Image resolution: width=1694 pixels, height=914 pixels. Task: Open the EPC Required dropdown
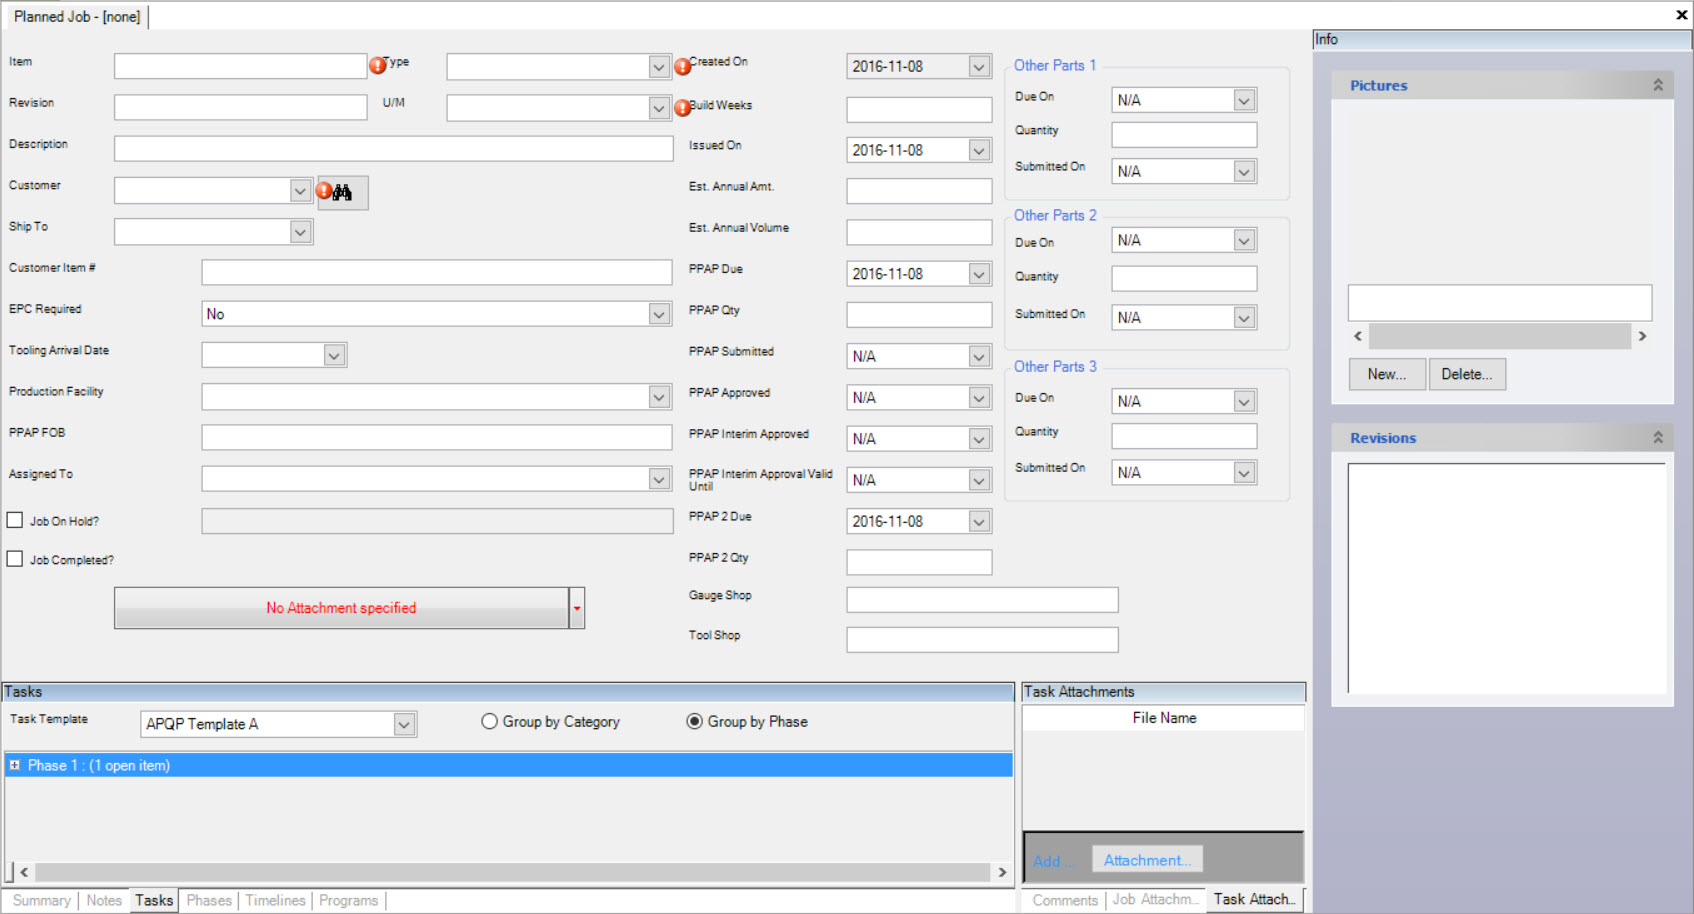click(659, 314)
